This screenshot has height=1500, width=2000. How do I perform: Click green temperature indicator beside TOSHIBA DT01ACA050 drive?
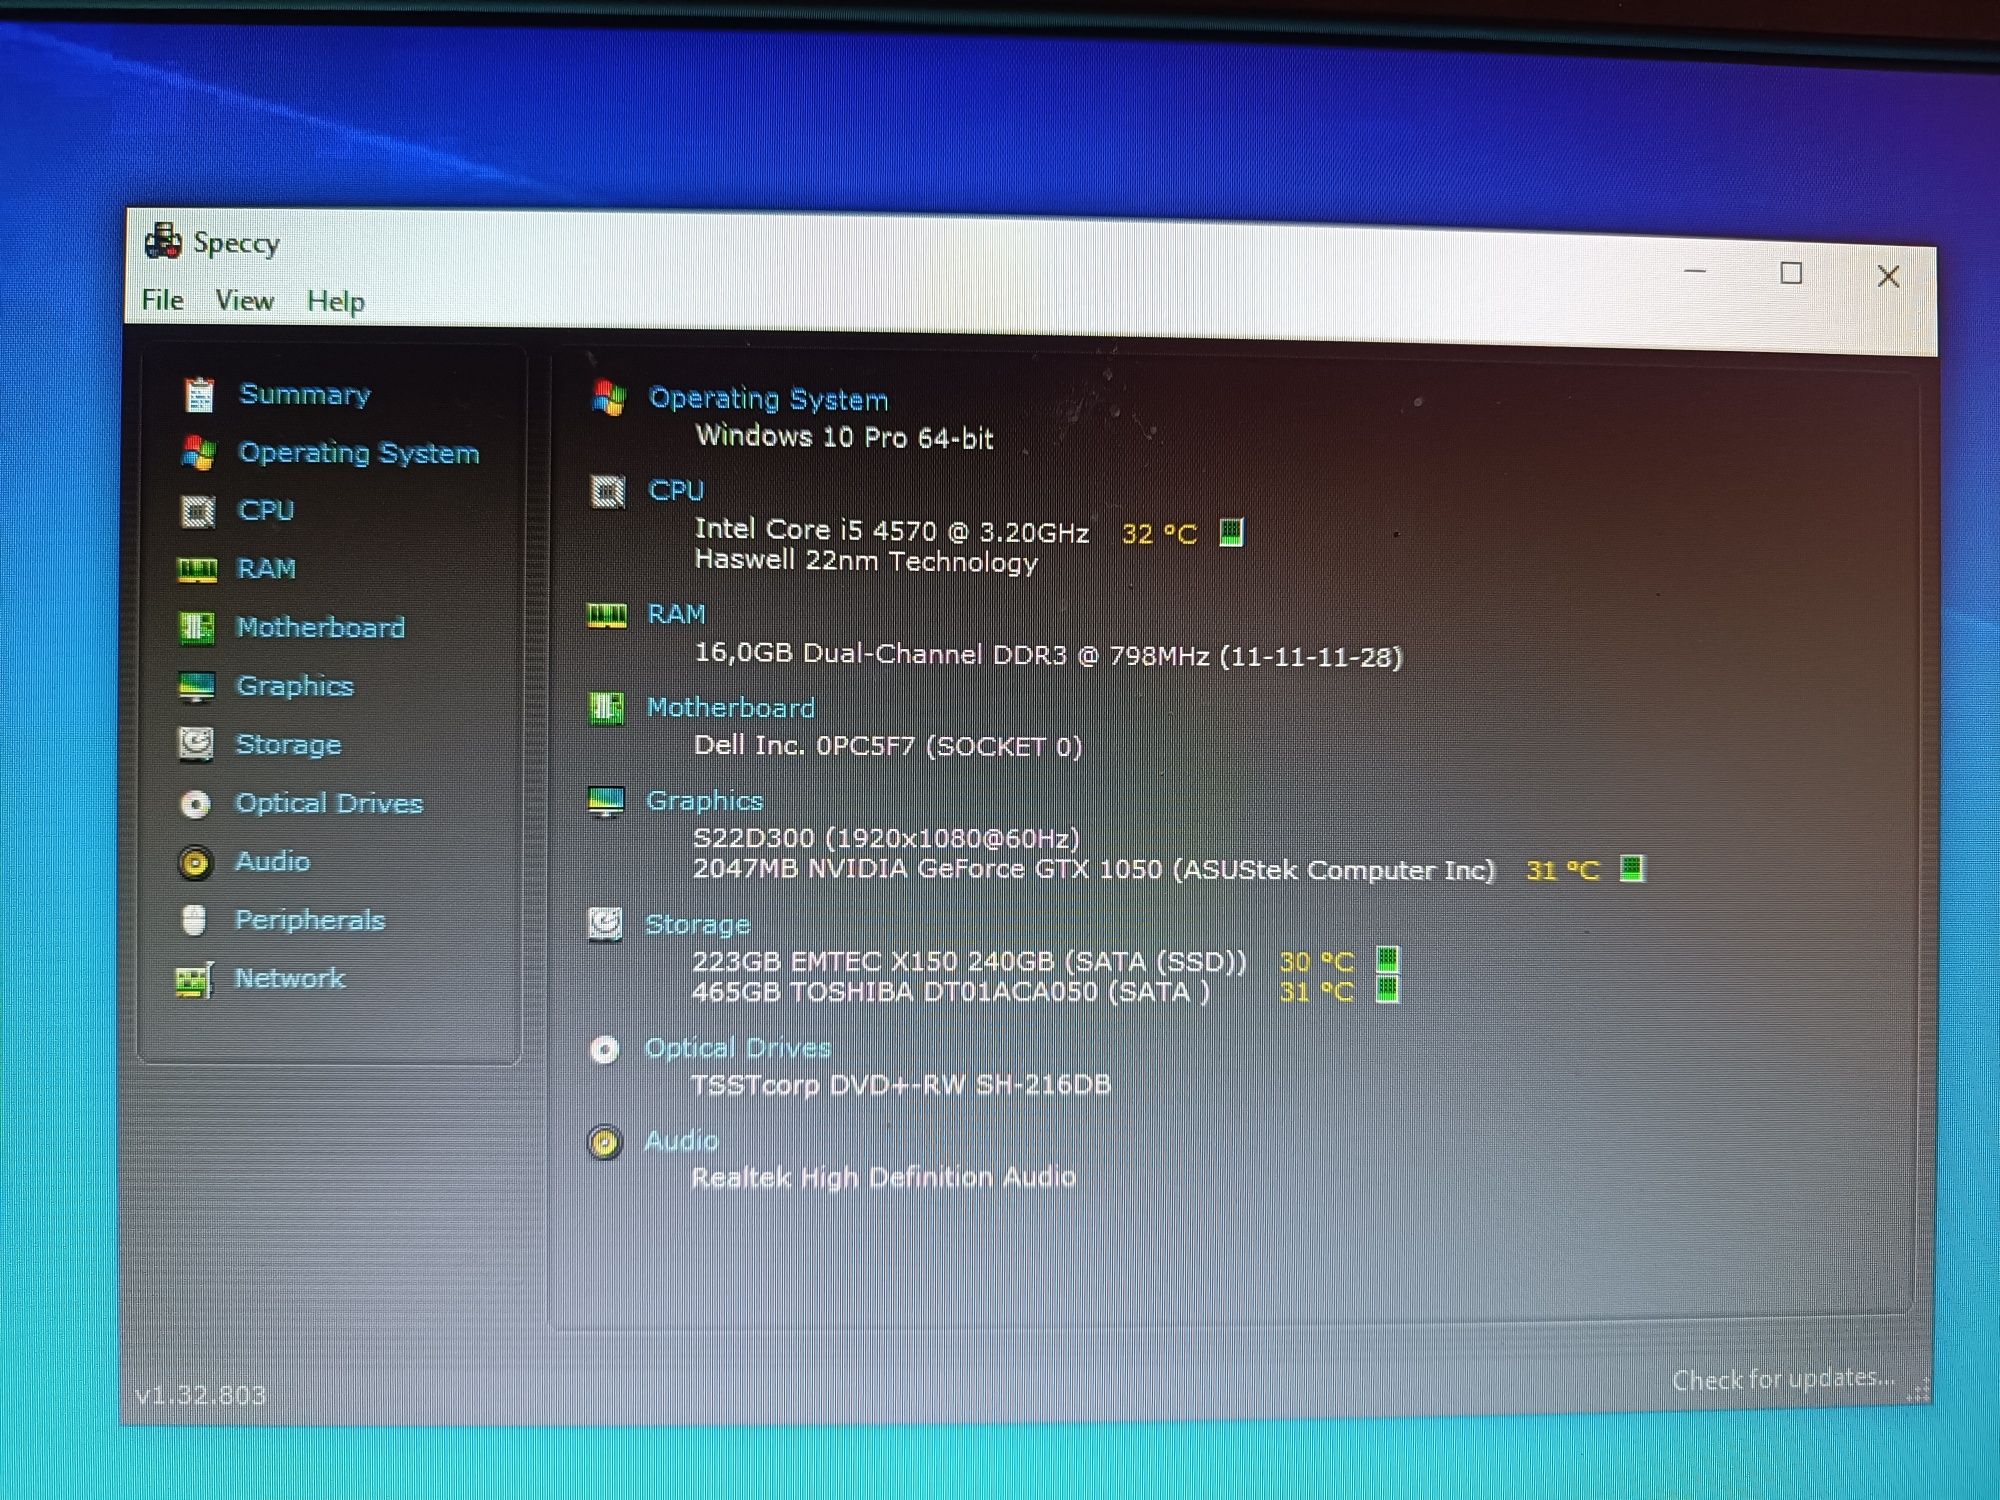click(1387, 990)
